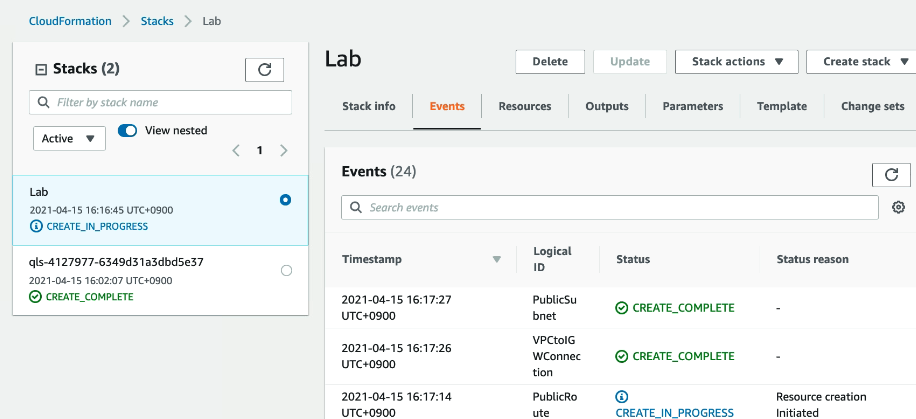Sort by Timestamp using the triangle icon
The width and height of the screenshot is (916, 419).
497,259
